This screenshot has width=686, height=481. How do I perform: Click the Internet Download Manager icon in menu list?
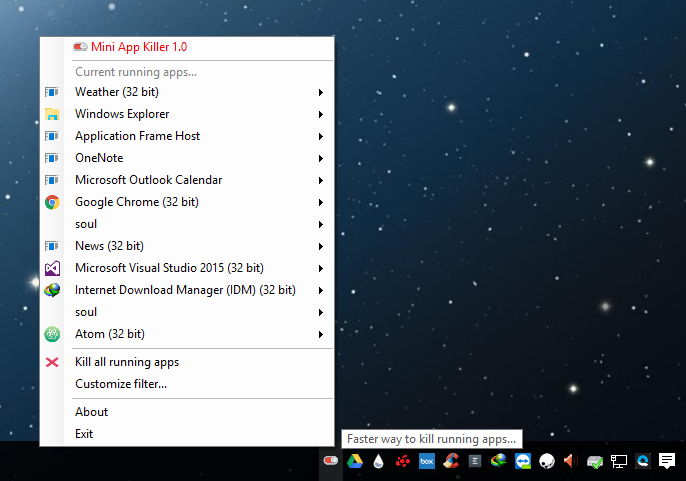point(52,290)
